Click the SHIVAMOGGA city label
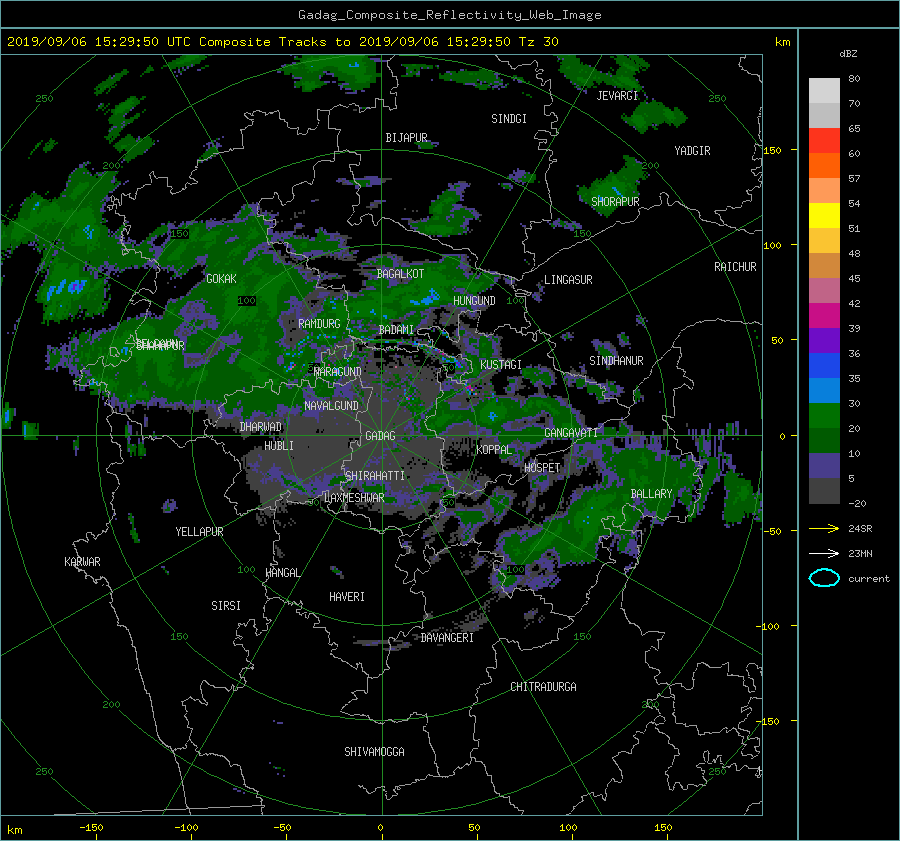This screenshot has height=841, width=900. coord(374,752)
